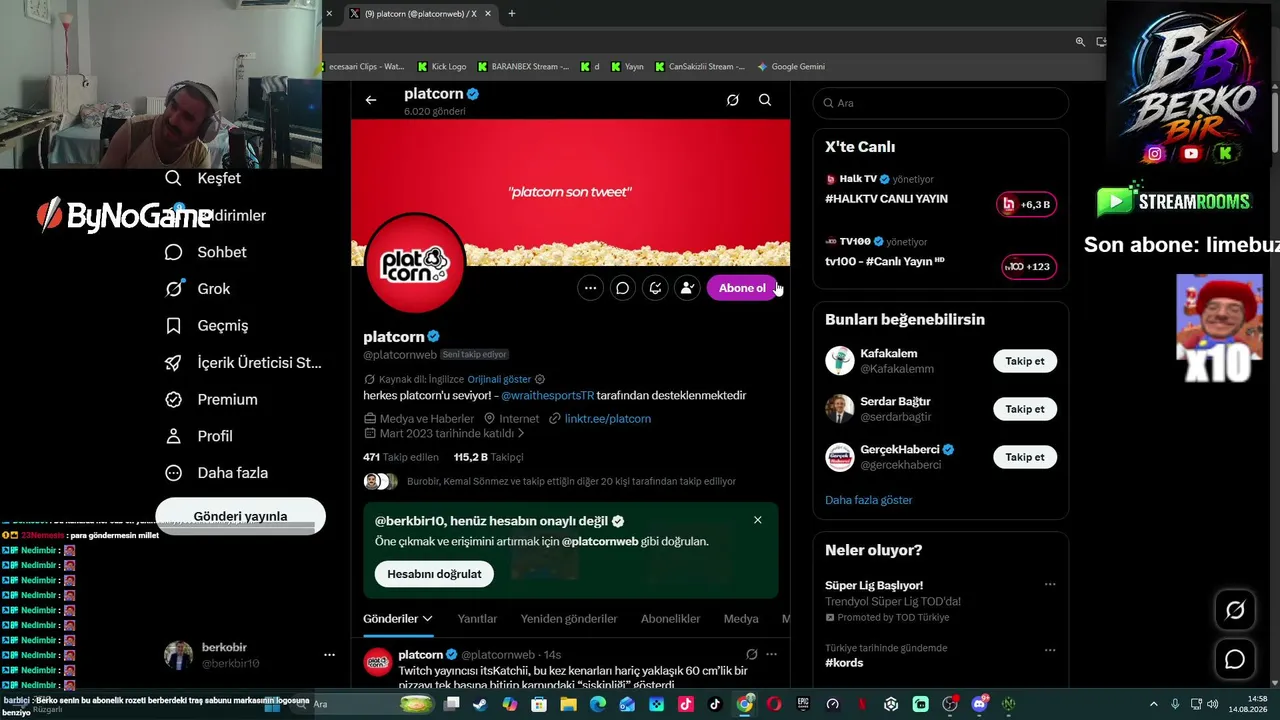Open the three-dot menu on platcorn's post
Screen dimensions: 1280x720
(x=771, y=655)
